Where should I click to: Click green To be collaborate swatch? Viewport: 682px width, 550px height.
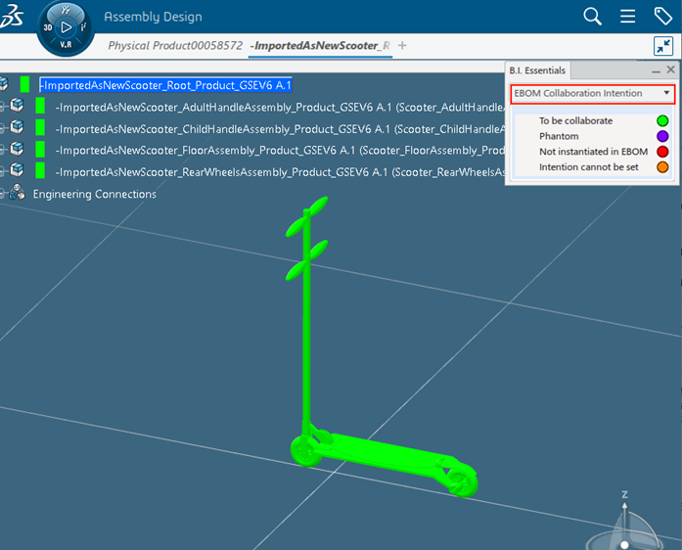tap(662, 121)
